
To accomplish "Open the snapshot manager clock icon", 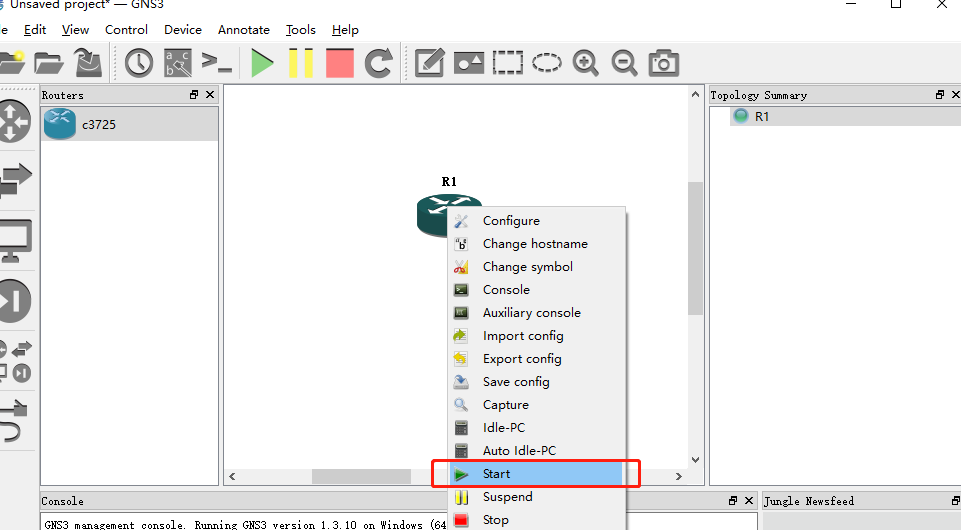I will (x=139, y=63).
